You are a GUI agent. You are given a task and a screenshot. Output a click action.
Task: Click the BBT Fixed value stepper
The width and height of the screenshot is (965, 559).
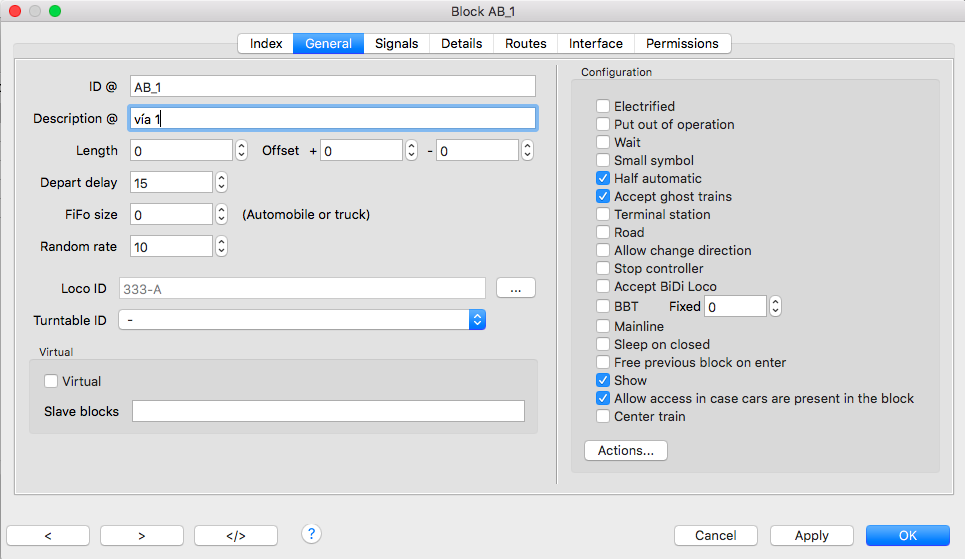click(x=775, y=306)
